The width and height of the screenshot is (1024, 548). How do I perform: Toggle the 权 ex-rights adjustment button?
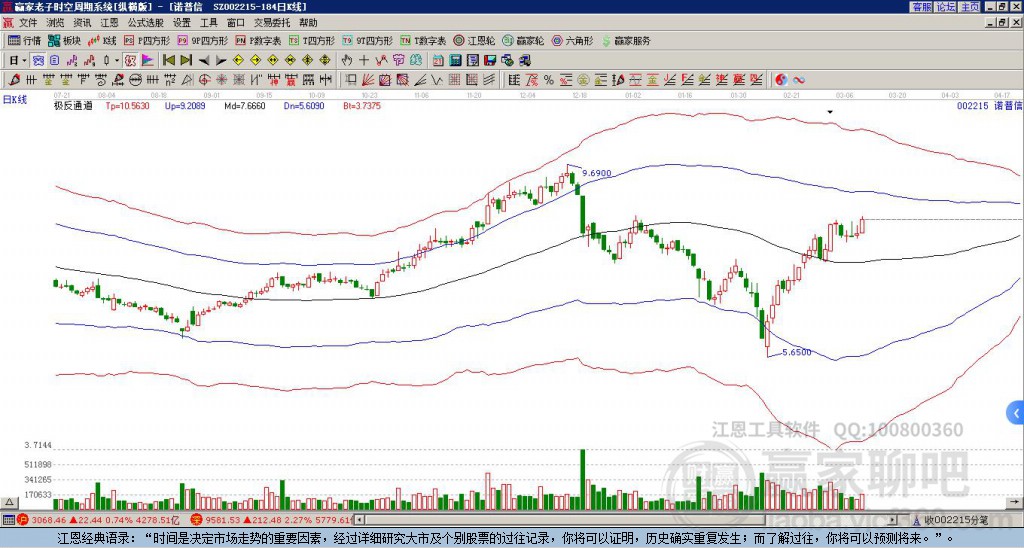click(x=130, y=61)
